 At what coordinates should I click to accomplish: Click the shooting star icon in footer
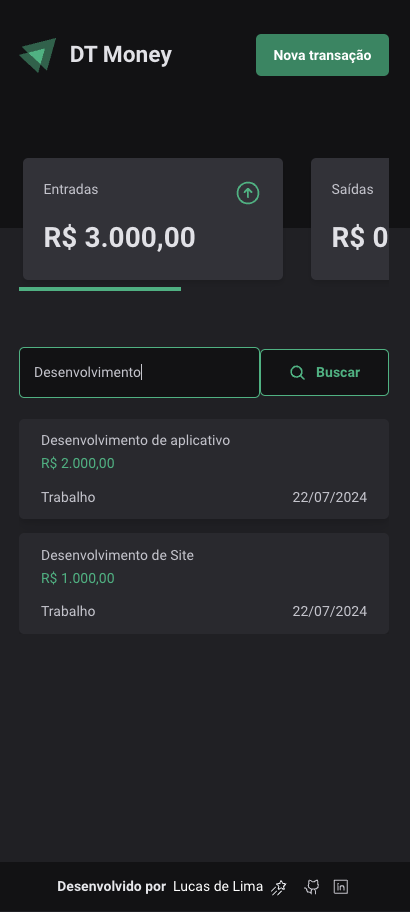[279, 888]
